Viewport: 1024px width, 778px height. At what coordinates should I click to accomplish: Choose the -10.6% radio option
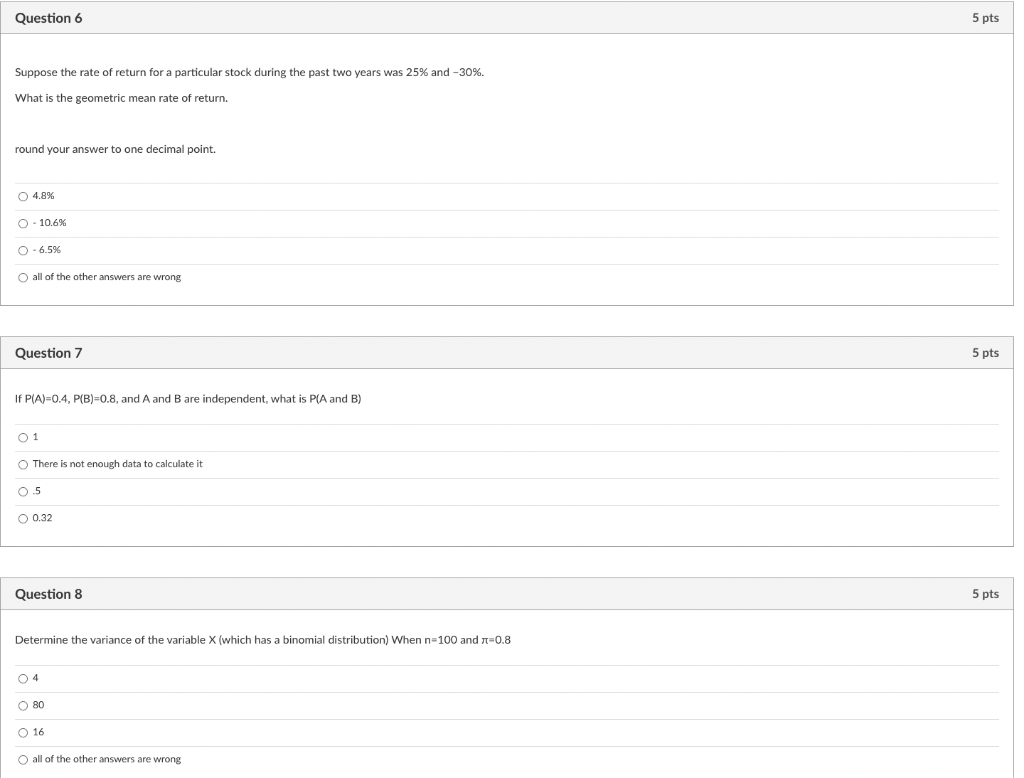[23, 223]
